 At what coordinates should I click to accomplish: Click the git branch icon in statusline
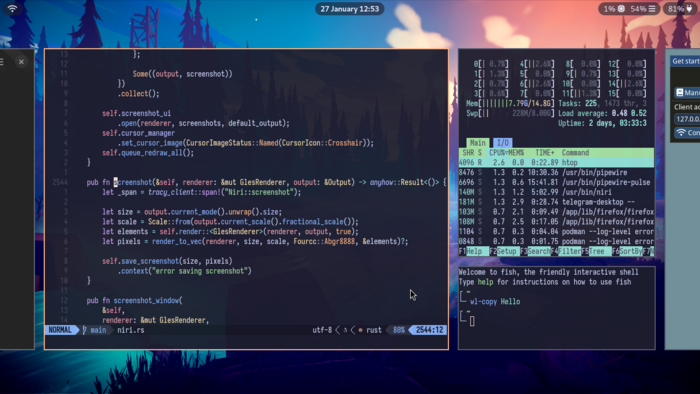pyautogui.click(x=84, y=330)
